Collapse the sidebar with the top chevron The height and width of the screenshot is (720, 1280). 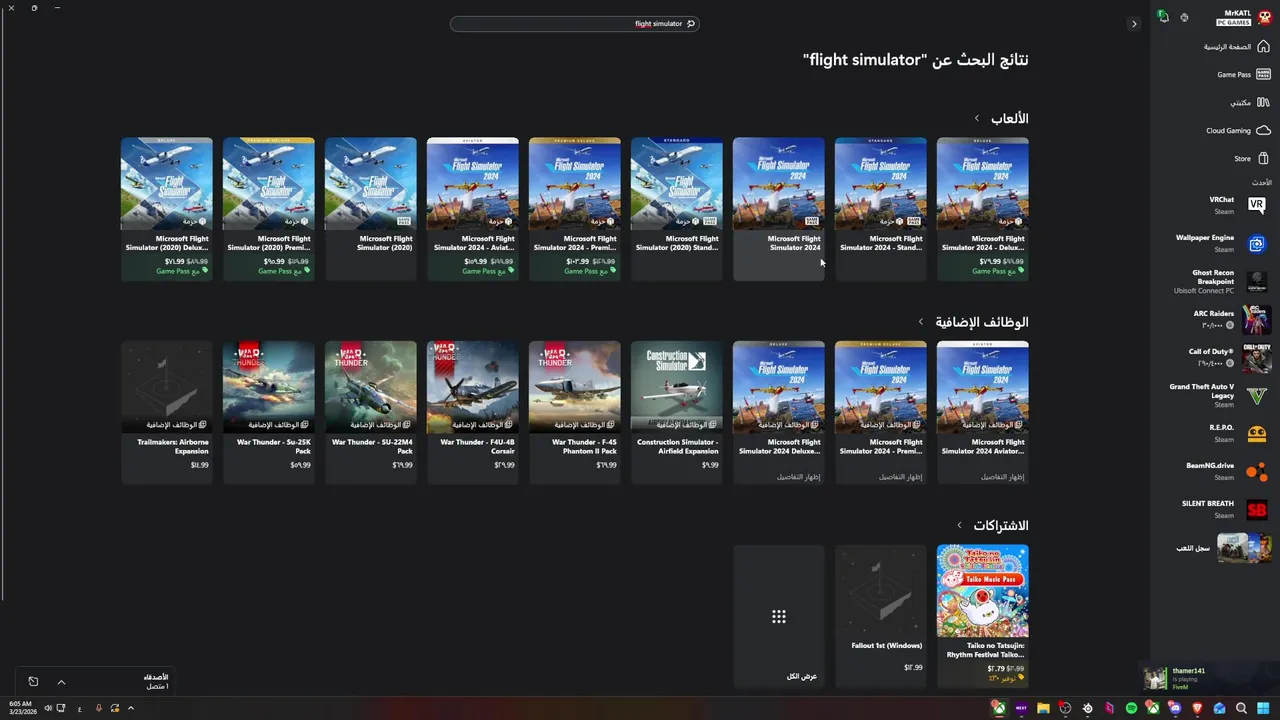tap(1134, 24)
